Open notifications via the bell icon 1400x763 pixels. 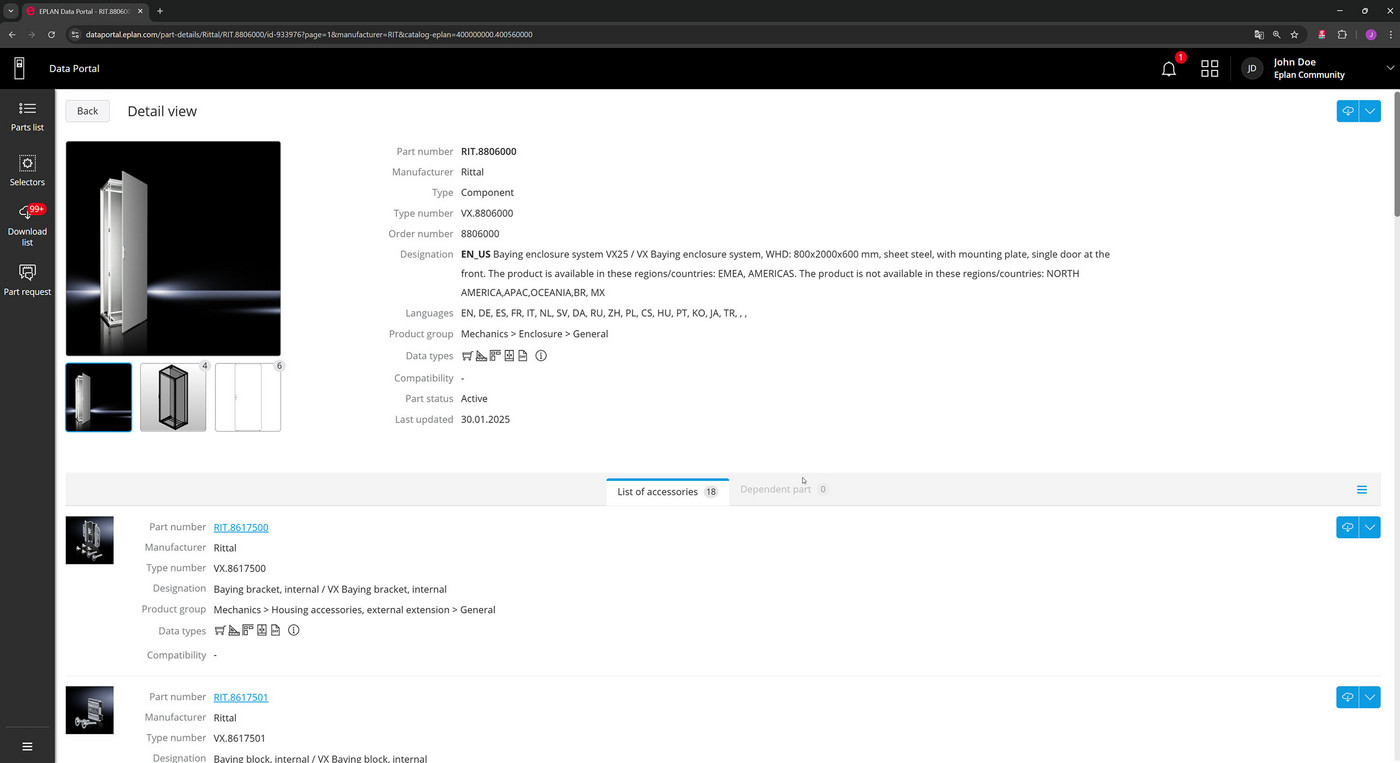point(1168,68)
